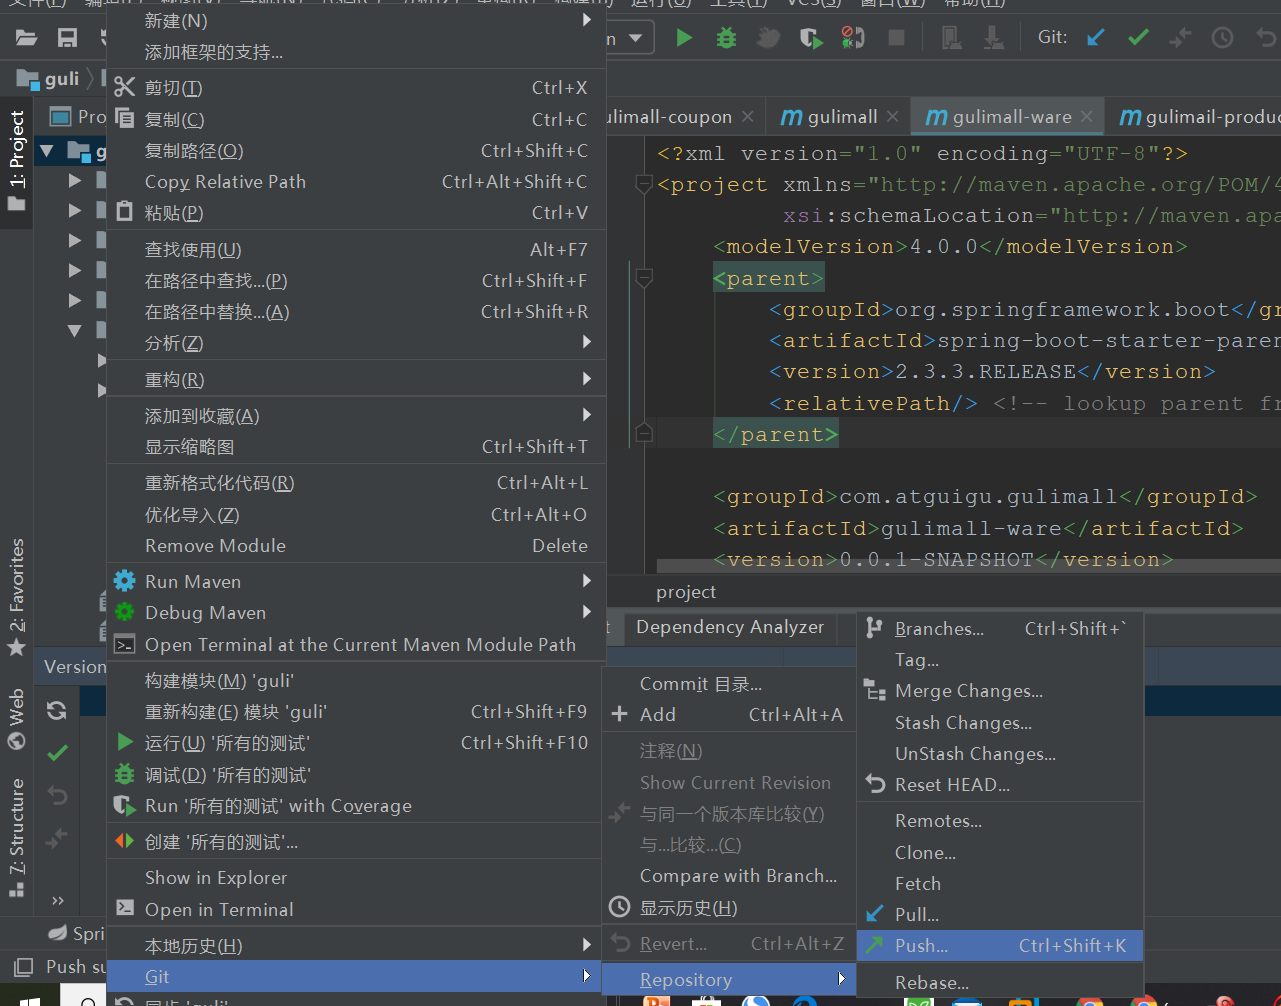Click the Git context menu entry
The width and height of the screenshot is (1281, 1006).
pos(356,977)
